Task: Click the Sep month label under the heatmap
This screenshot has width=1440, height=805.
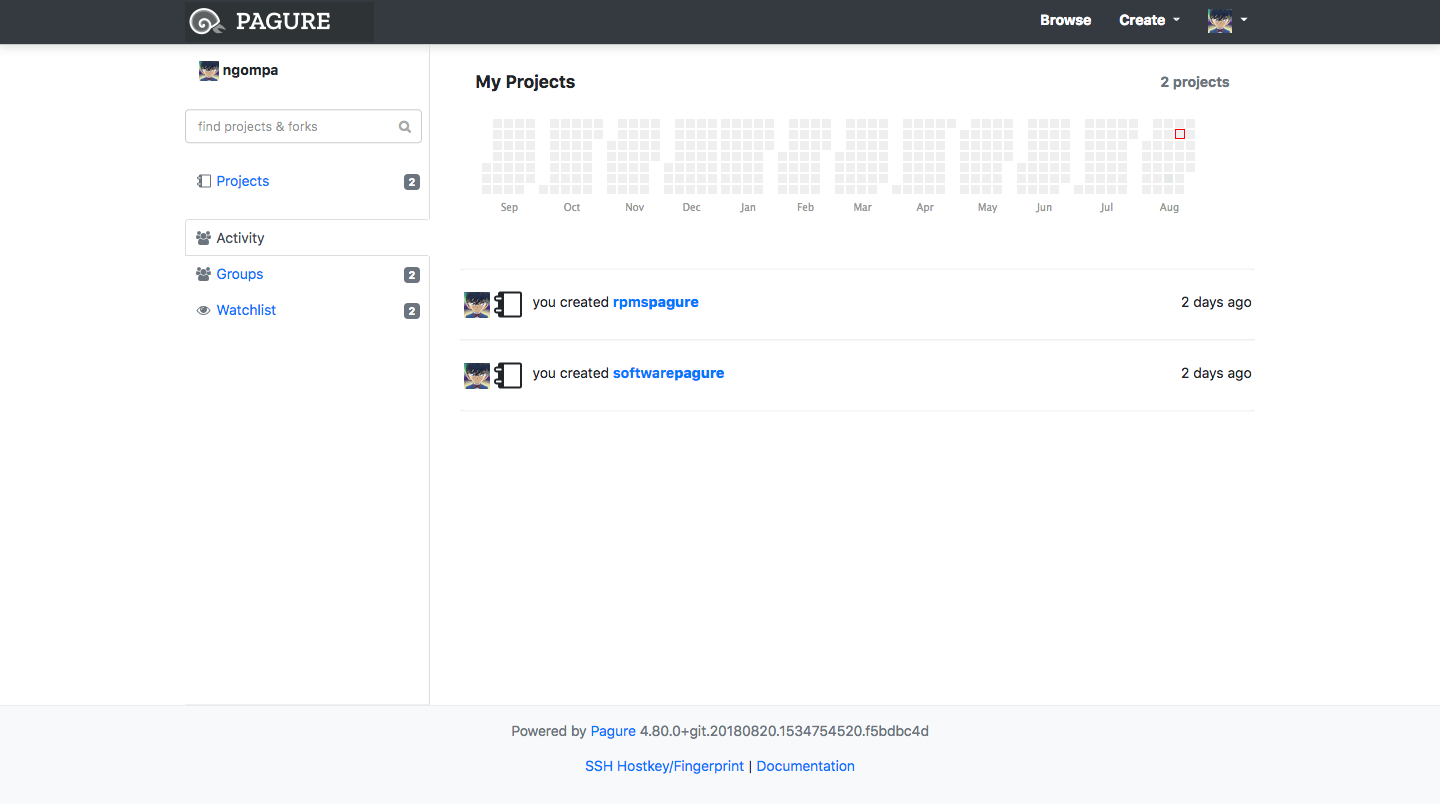Action: (509, 208)
